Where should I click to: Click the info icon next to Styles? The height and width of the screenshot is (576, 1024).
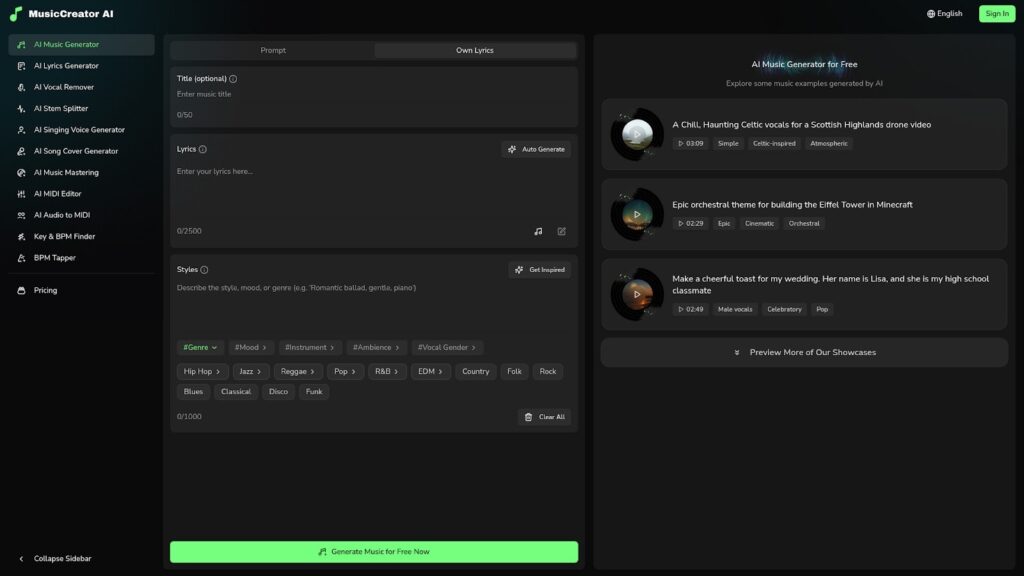(x=204, y=270)
